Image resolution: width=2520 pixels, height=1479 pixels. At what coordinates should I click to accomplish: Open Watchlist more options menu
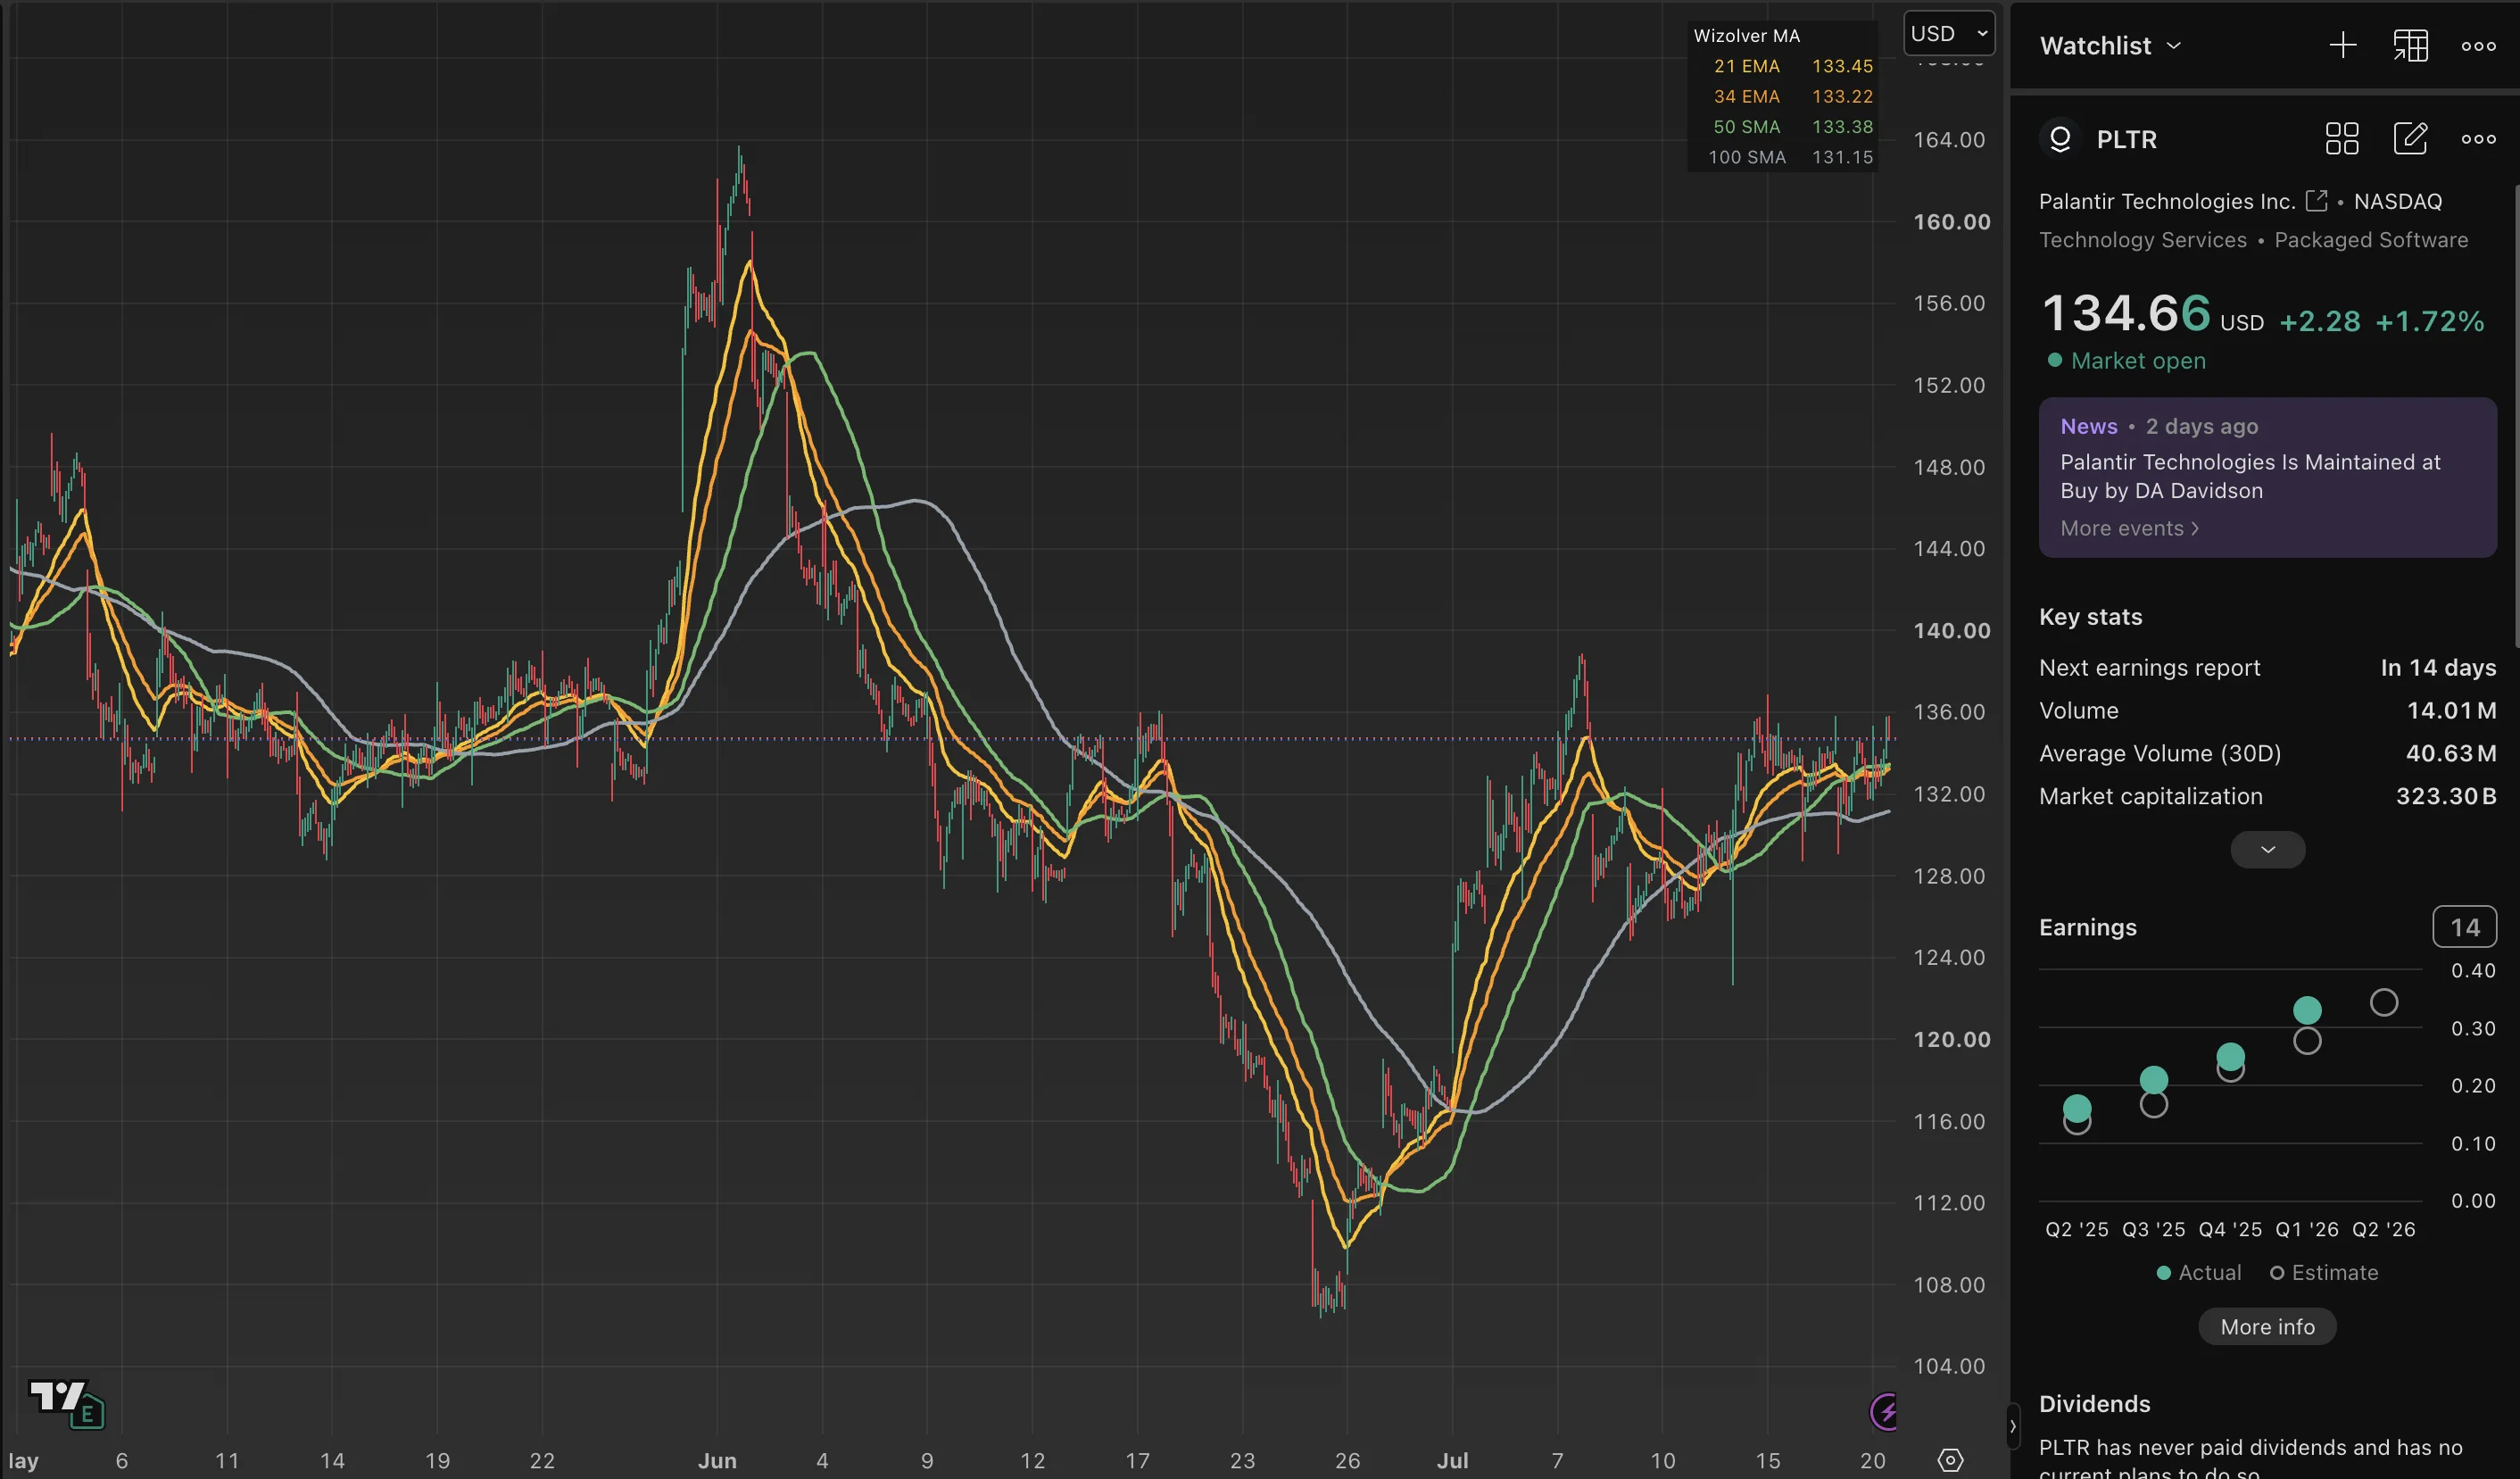2478,46
